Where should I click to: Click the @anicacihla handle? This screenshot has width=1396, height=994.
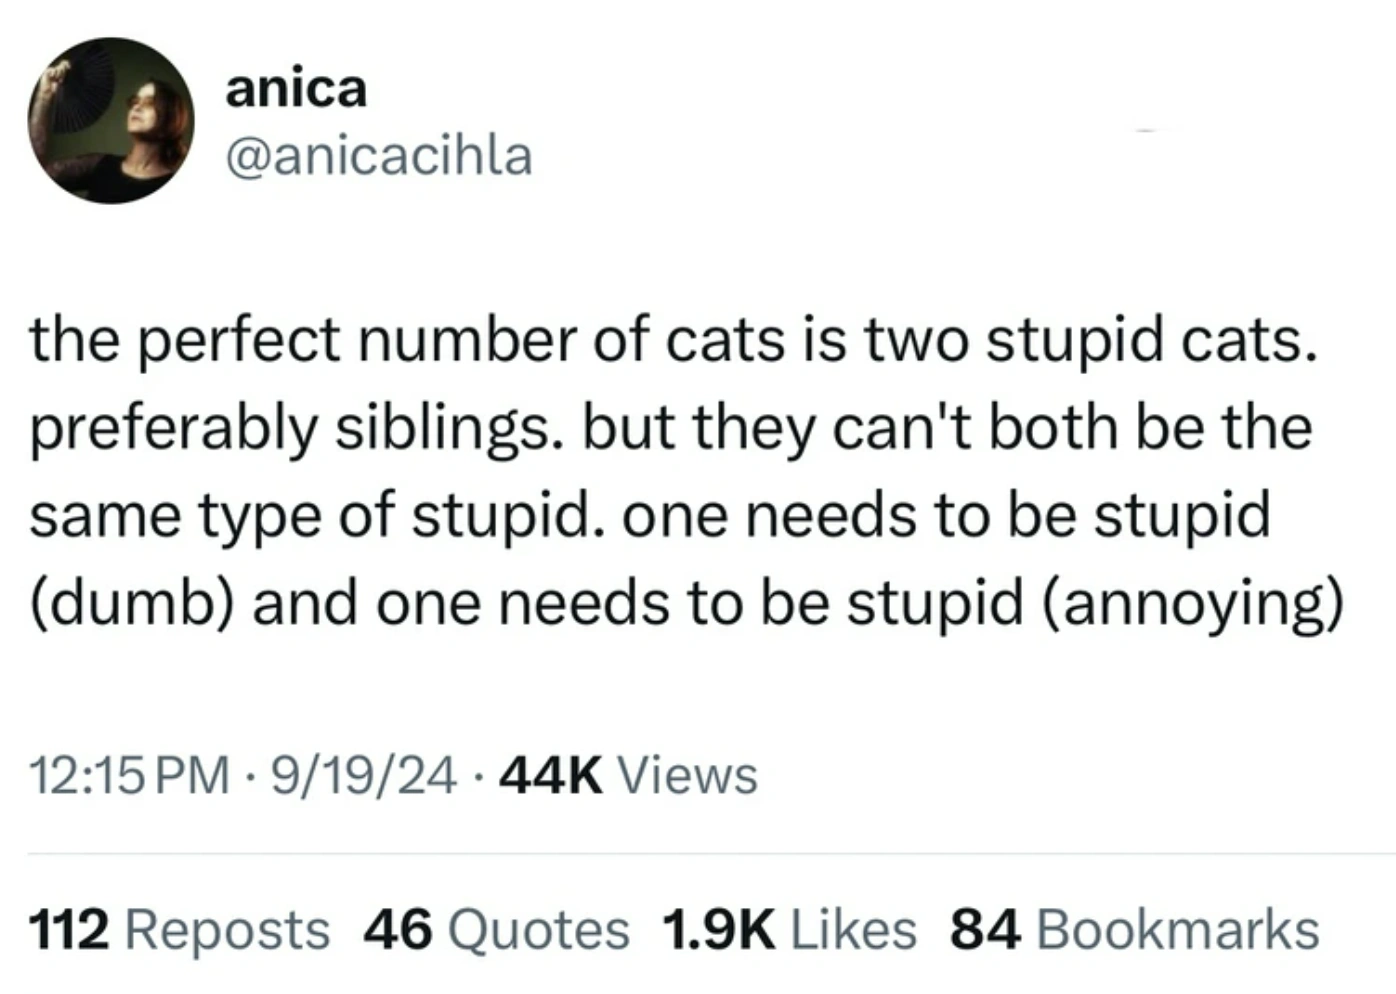pyautogui.click(x=378, y=155)
